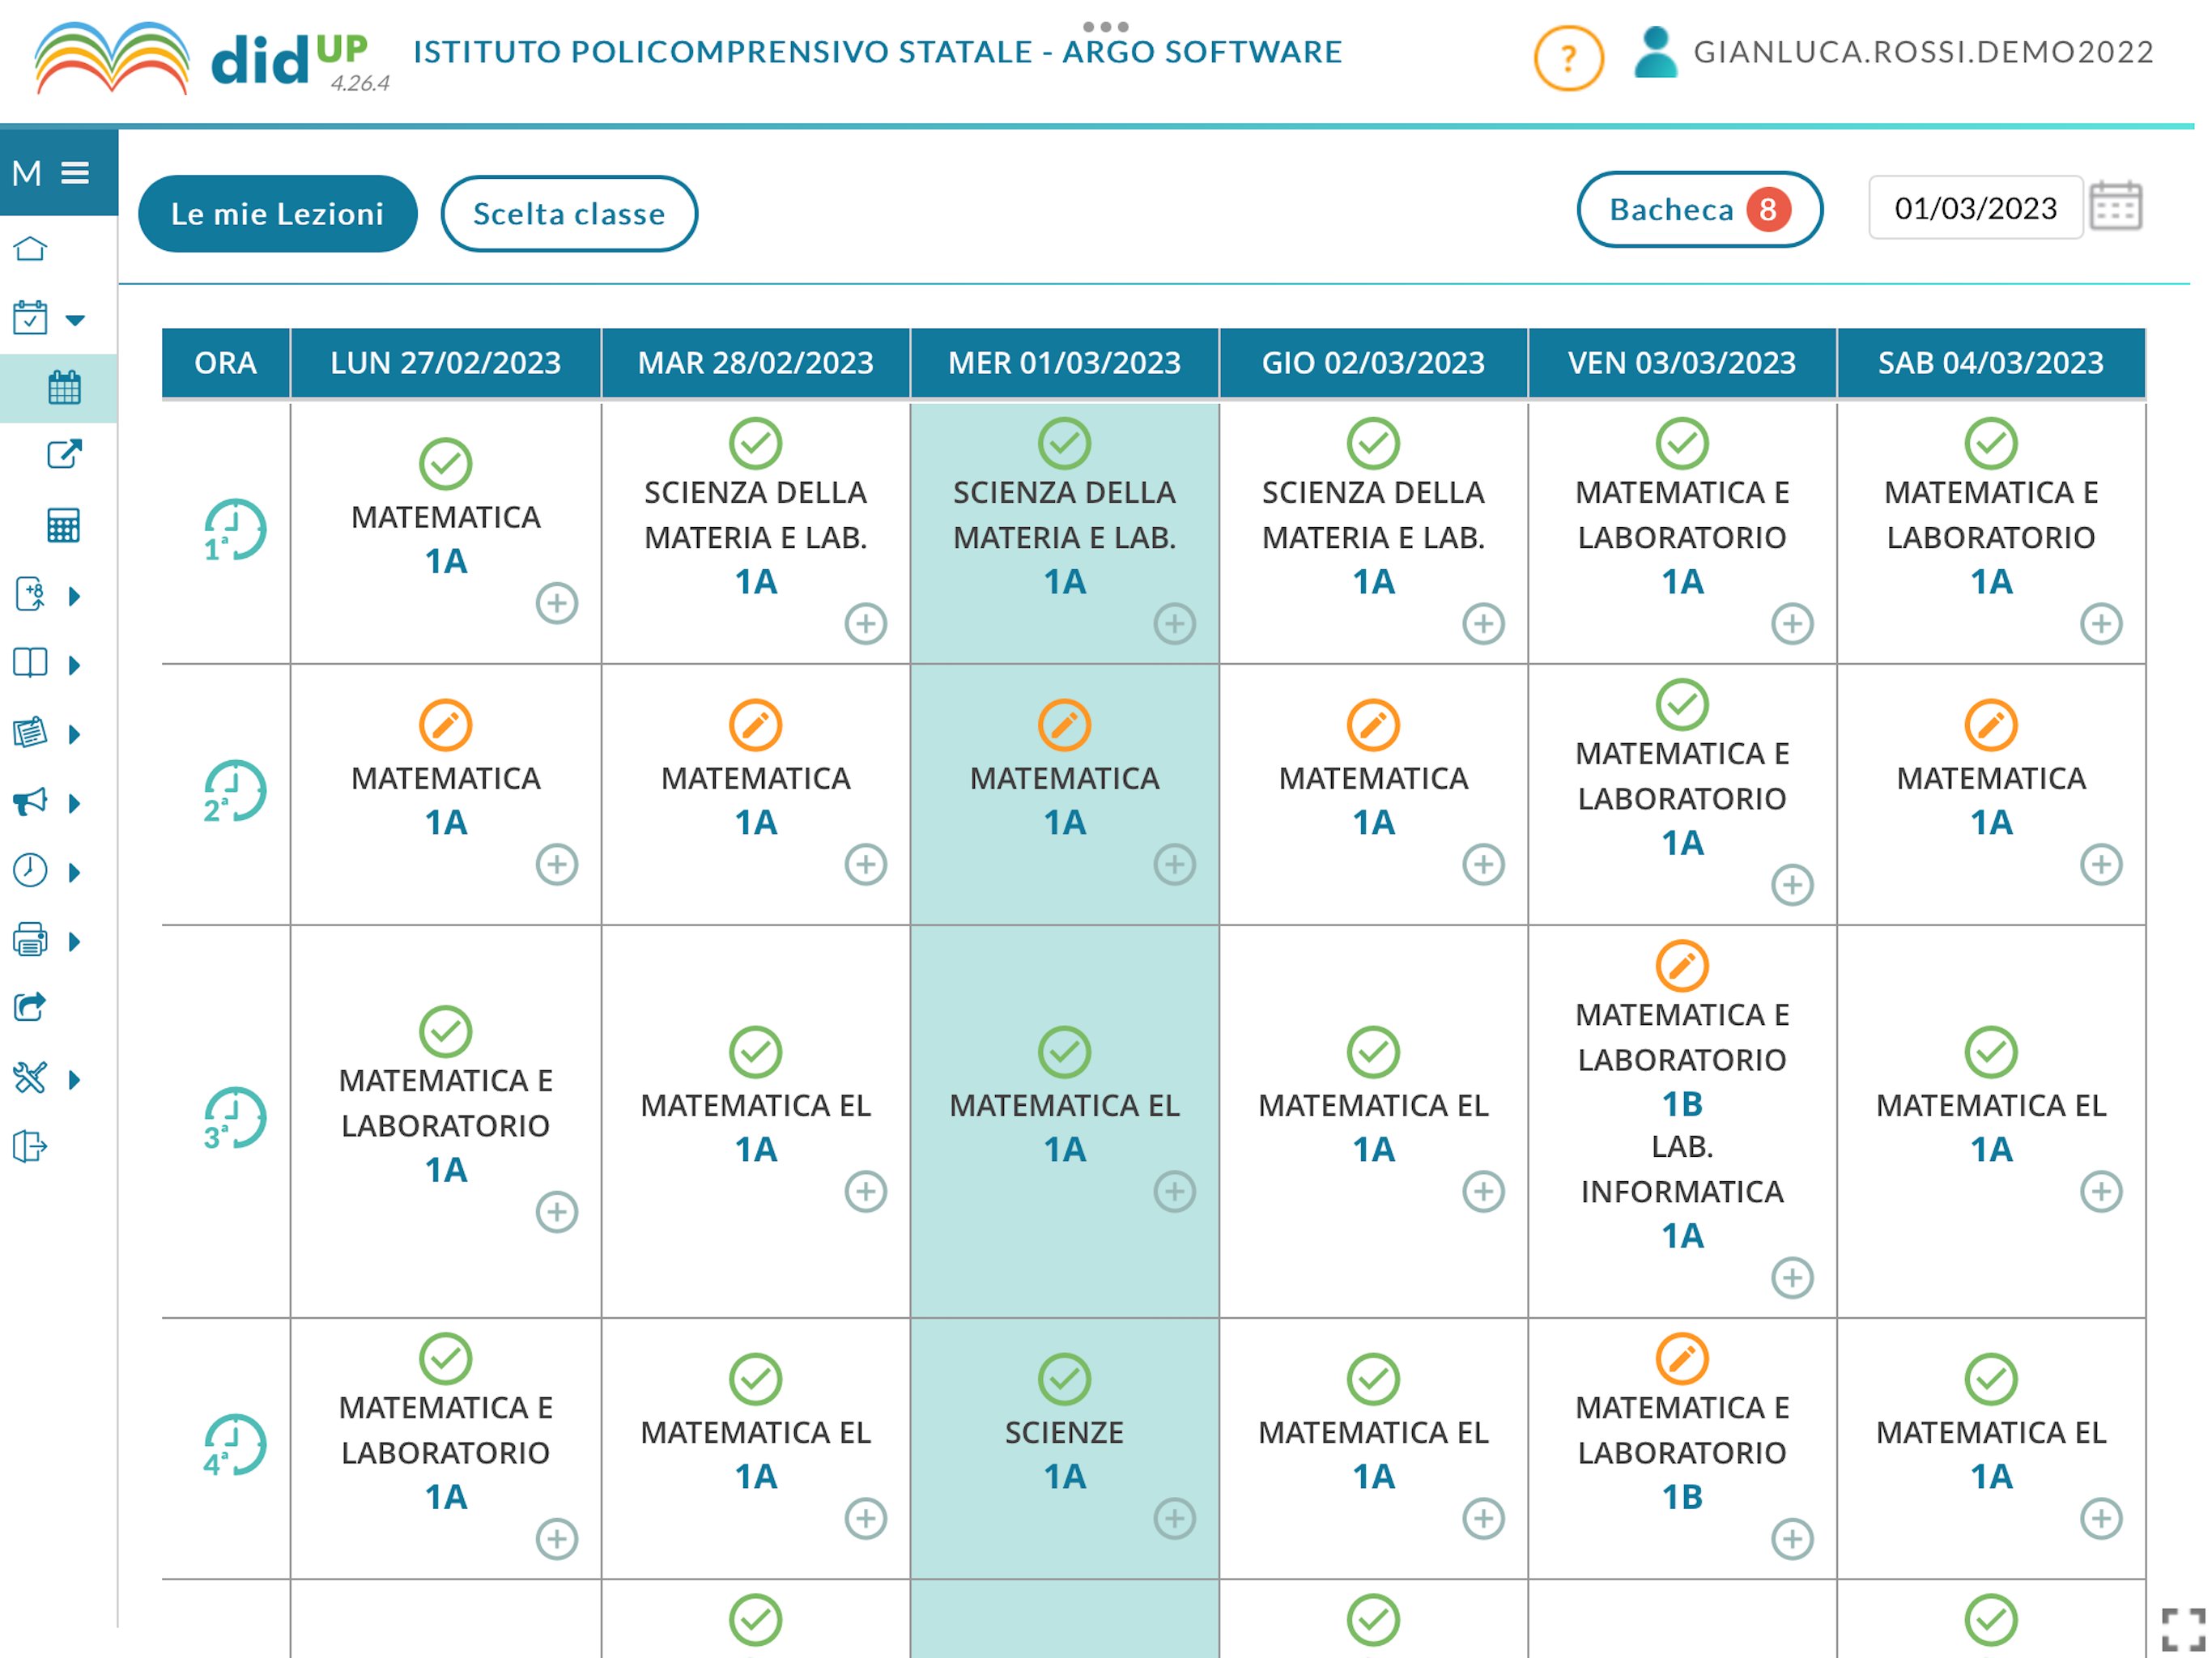Open the sidebar's external-link arrow icon

[64, 455]
